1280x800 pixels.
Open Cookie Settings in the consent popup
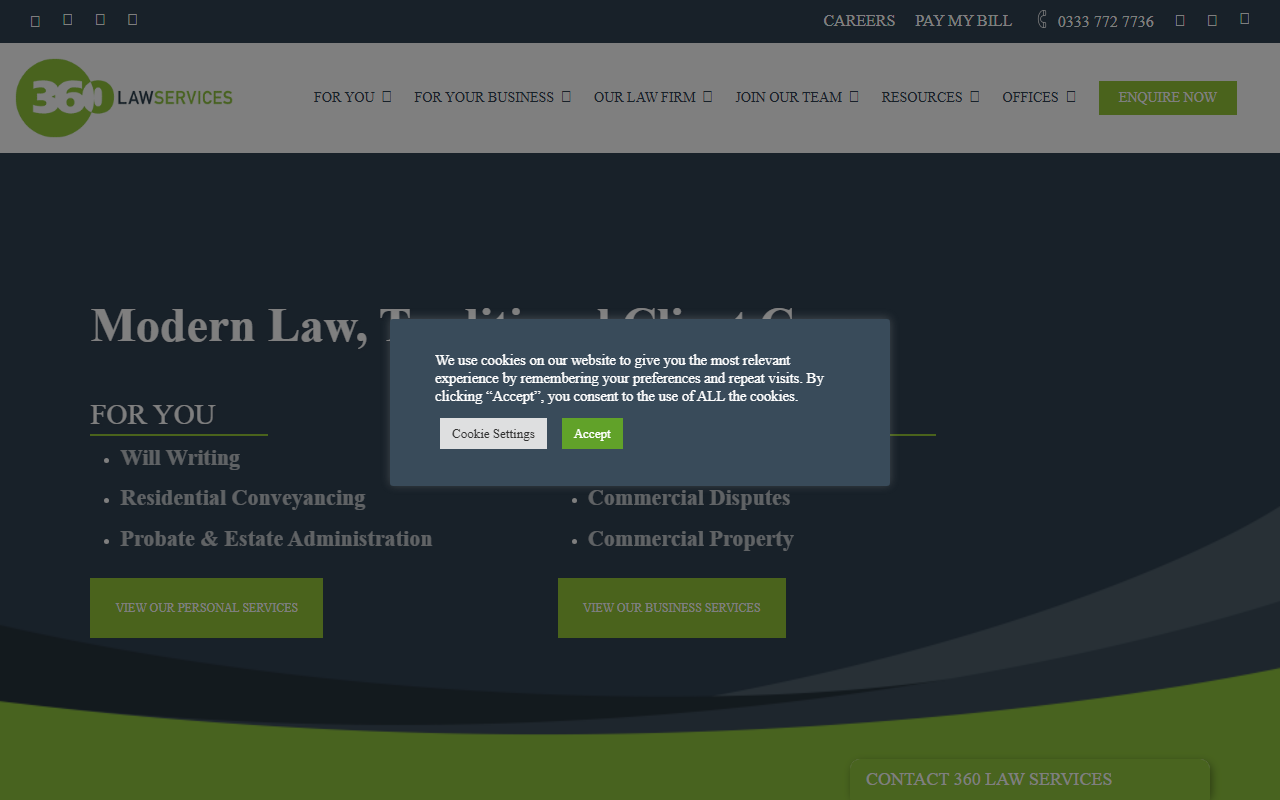(x=493, y=434)
